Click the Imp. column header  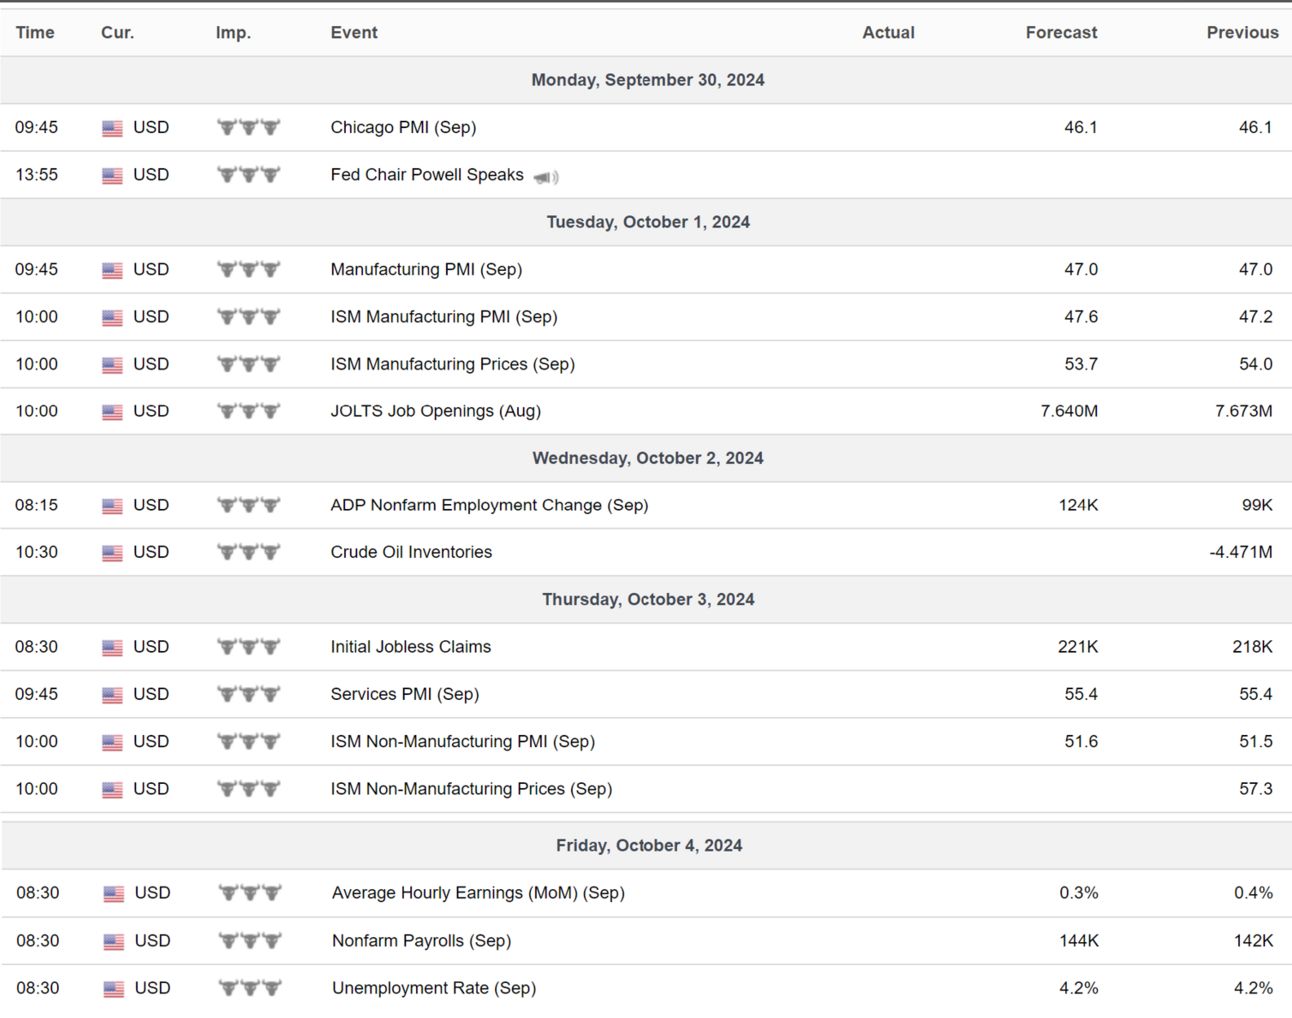click(x=233, y=32)
